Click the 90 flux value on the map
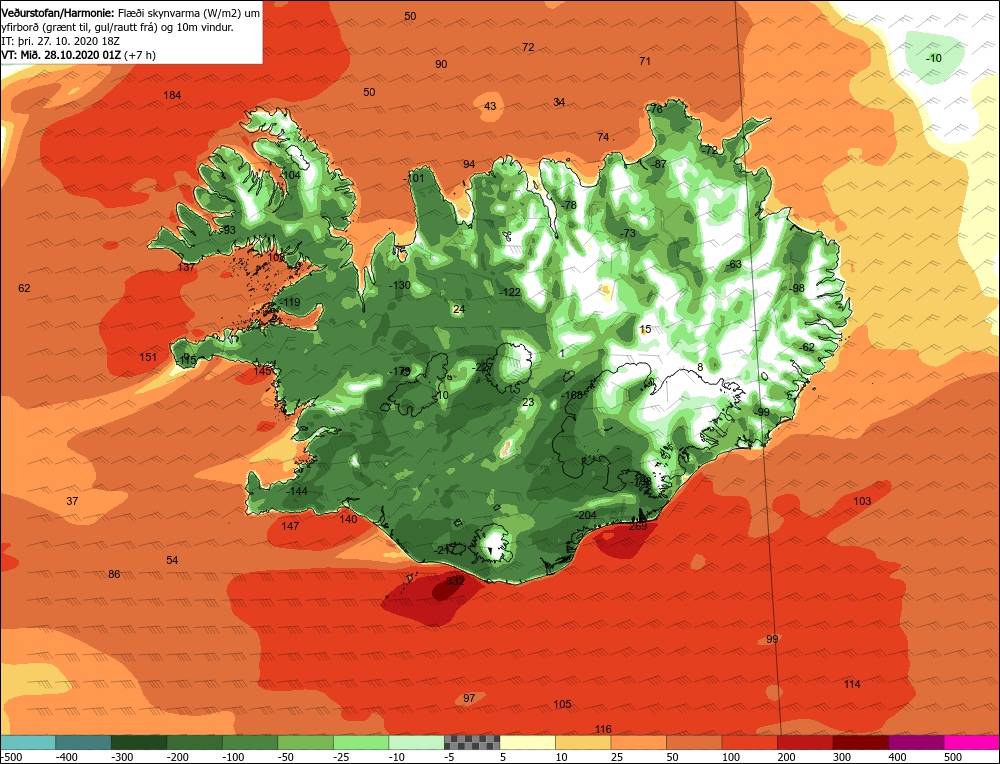Screen dimensions: 1000x764 point(441,64)
